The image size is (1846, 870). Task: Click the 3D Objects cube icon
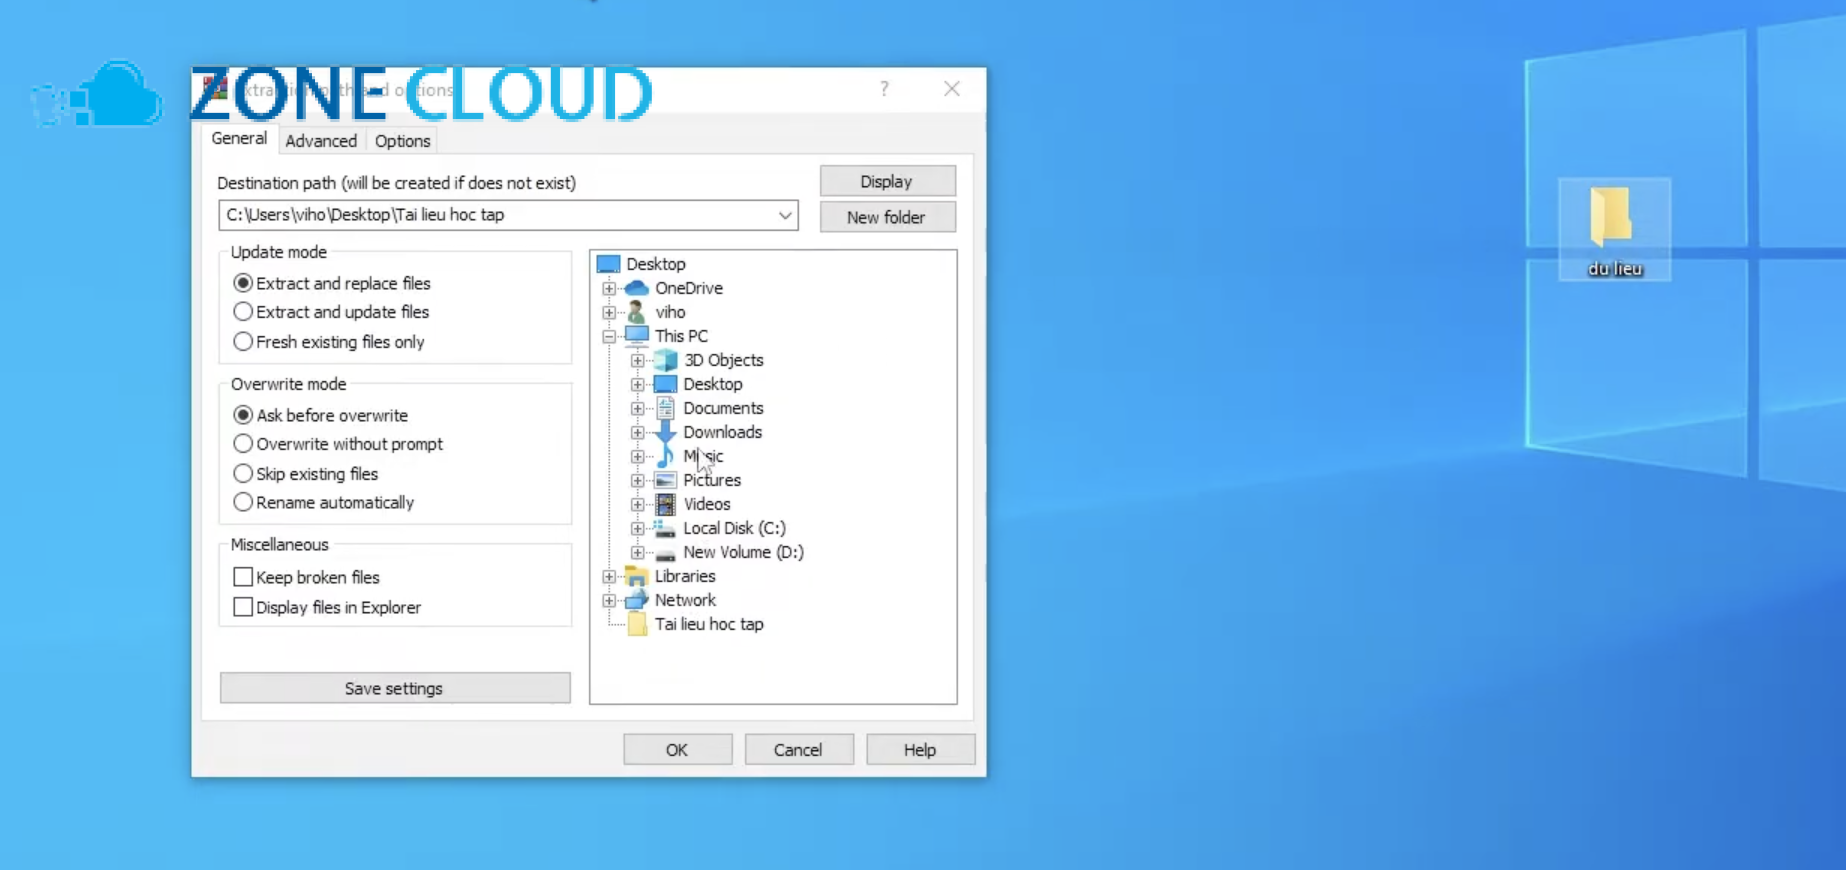[x=665, y=360]
